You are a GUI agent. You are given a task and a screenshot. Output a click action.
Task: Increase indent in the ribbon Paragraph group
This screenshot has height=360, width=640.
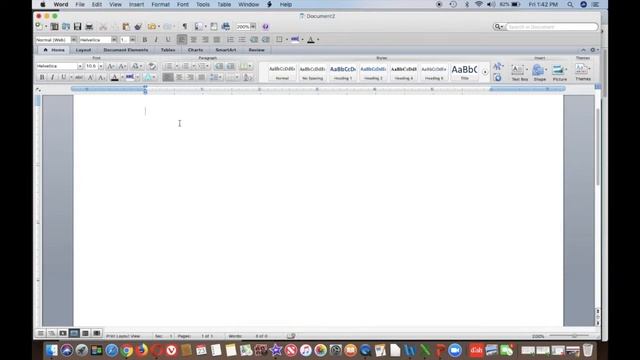[231, 66]
